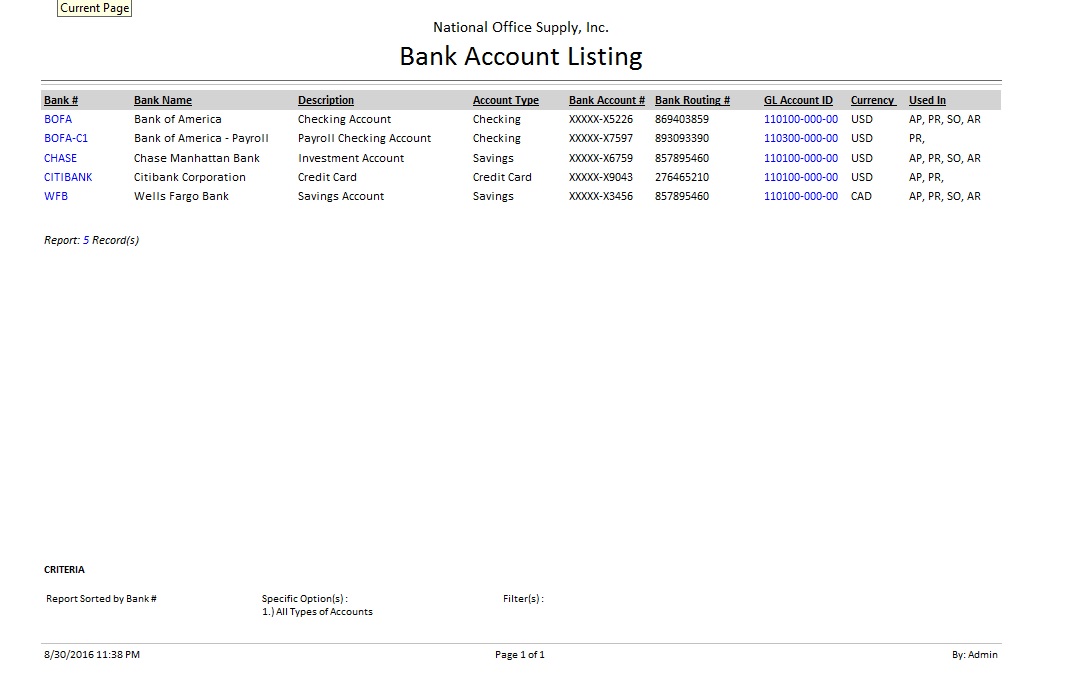Open GL account 110300-000-00 link
Screen dimensions: 1088x674
(x=800, y=138)
